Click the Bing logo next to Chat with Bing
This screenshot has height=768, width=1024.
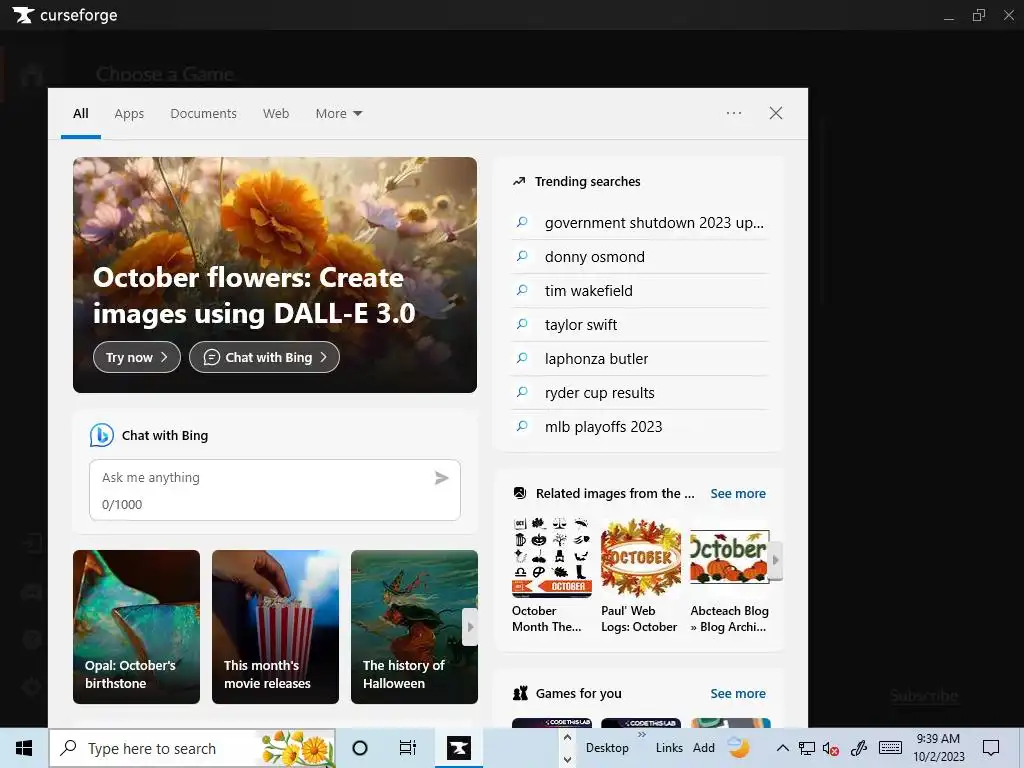coord(101,435)
